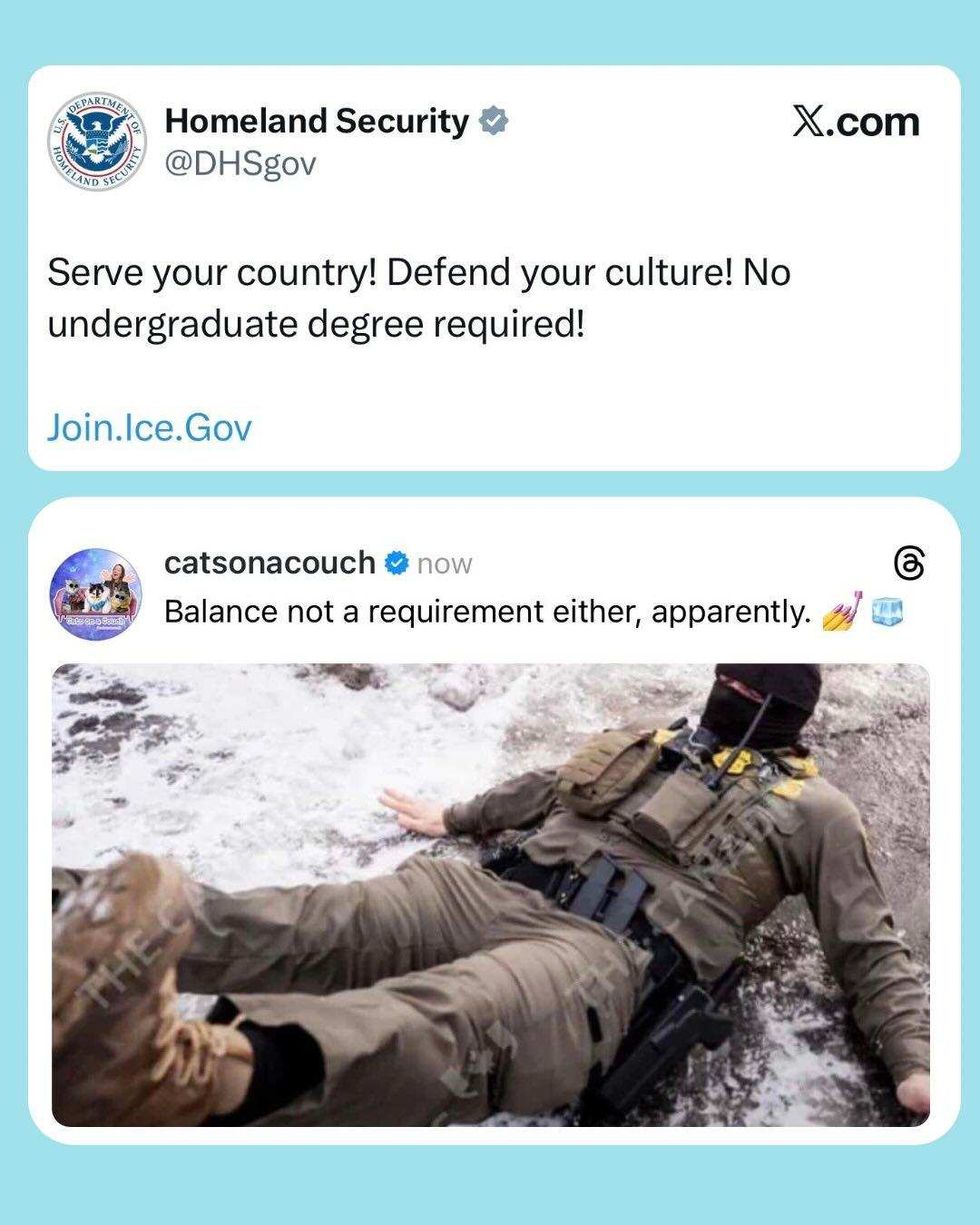This screenshot has height=1225, width=980.
Task: Open the Join.Ice.Gov link
Action: coord(149,428)
